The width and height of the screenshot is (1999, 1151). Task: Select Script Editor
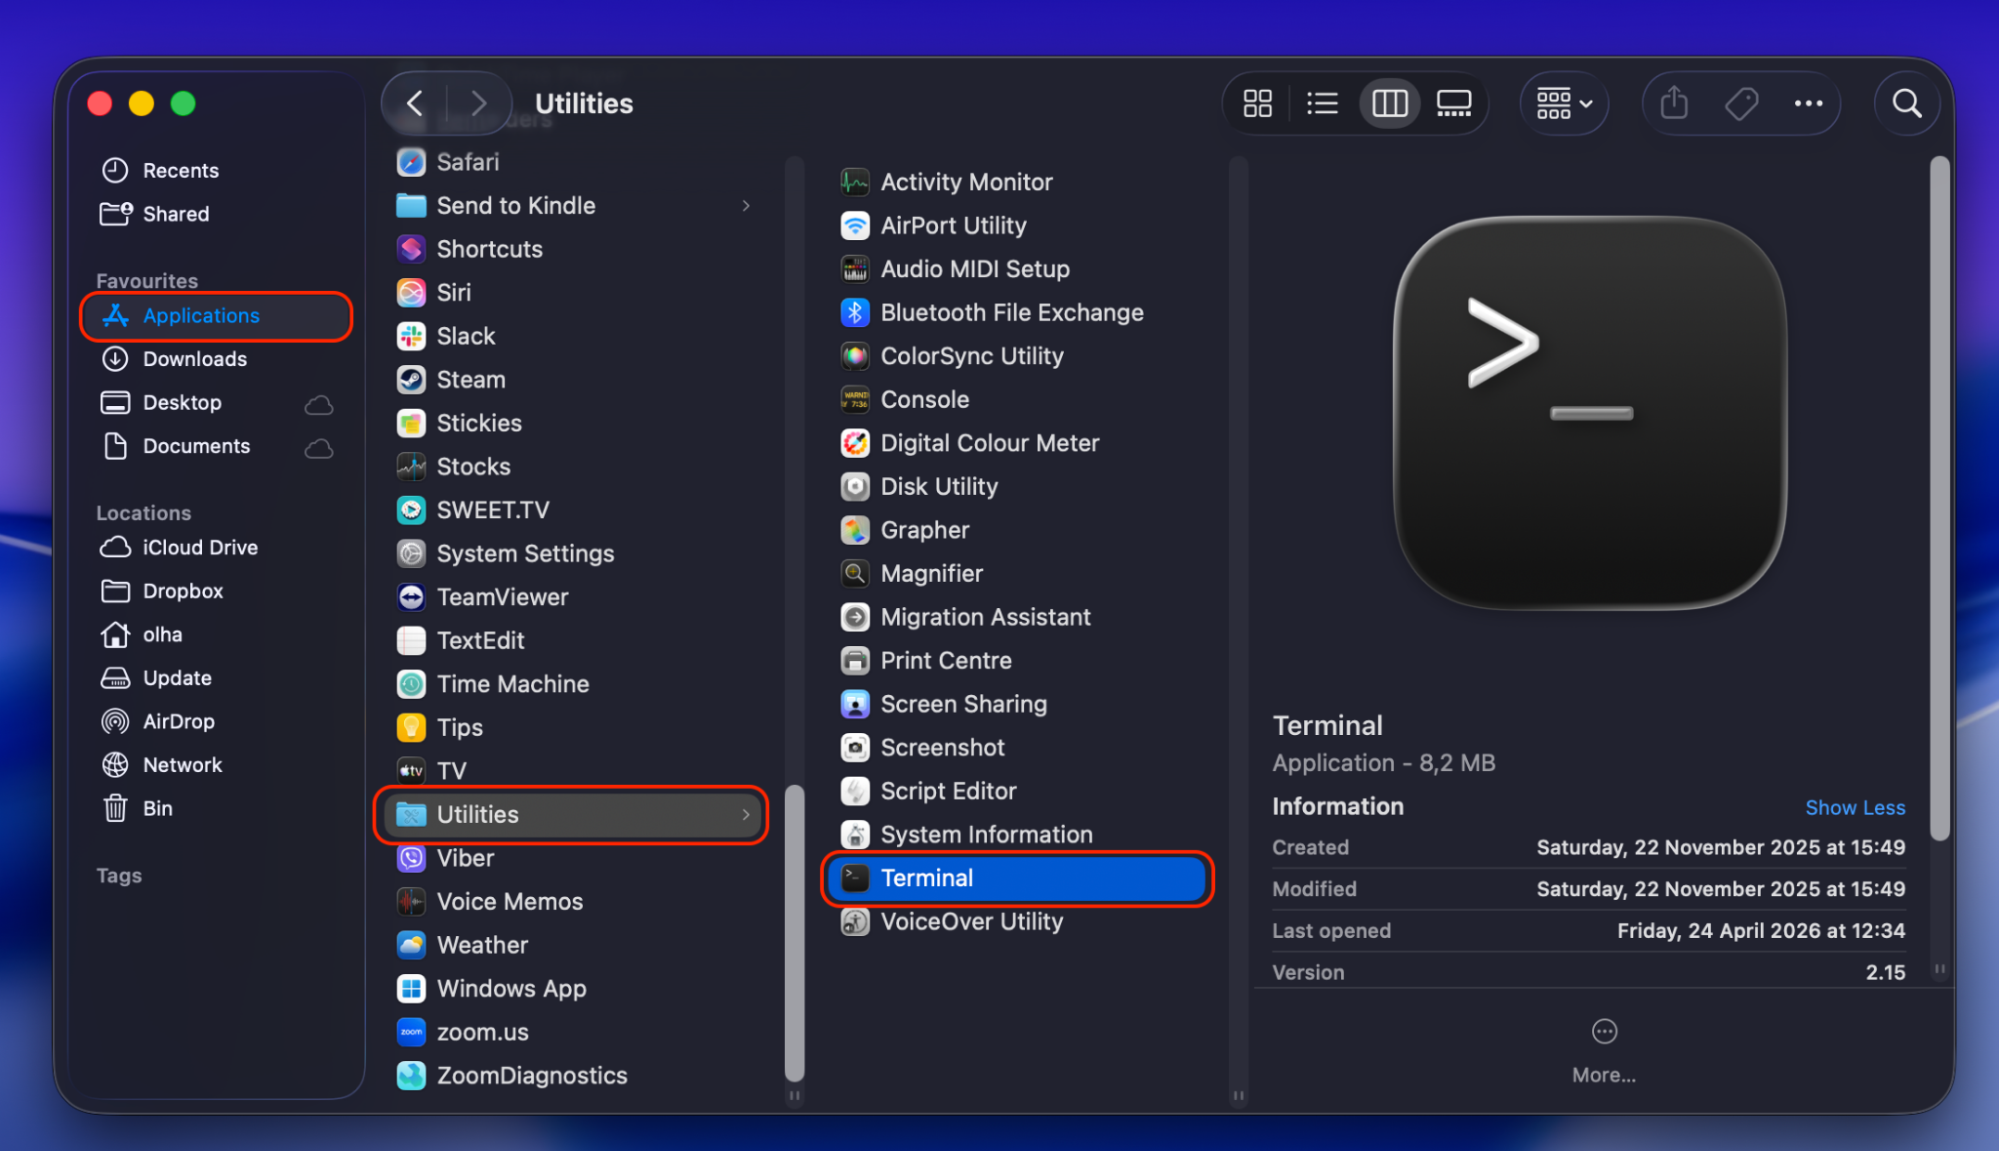[x=948, y=791]
